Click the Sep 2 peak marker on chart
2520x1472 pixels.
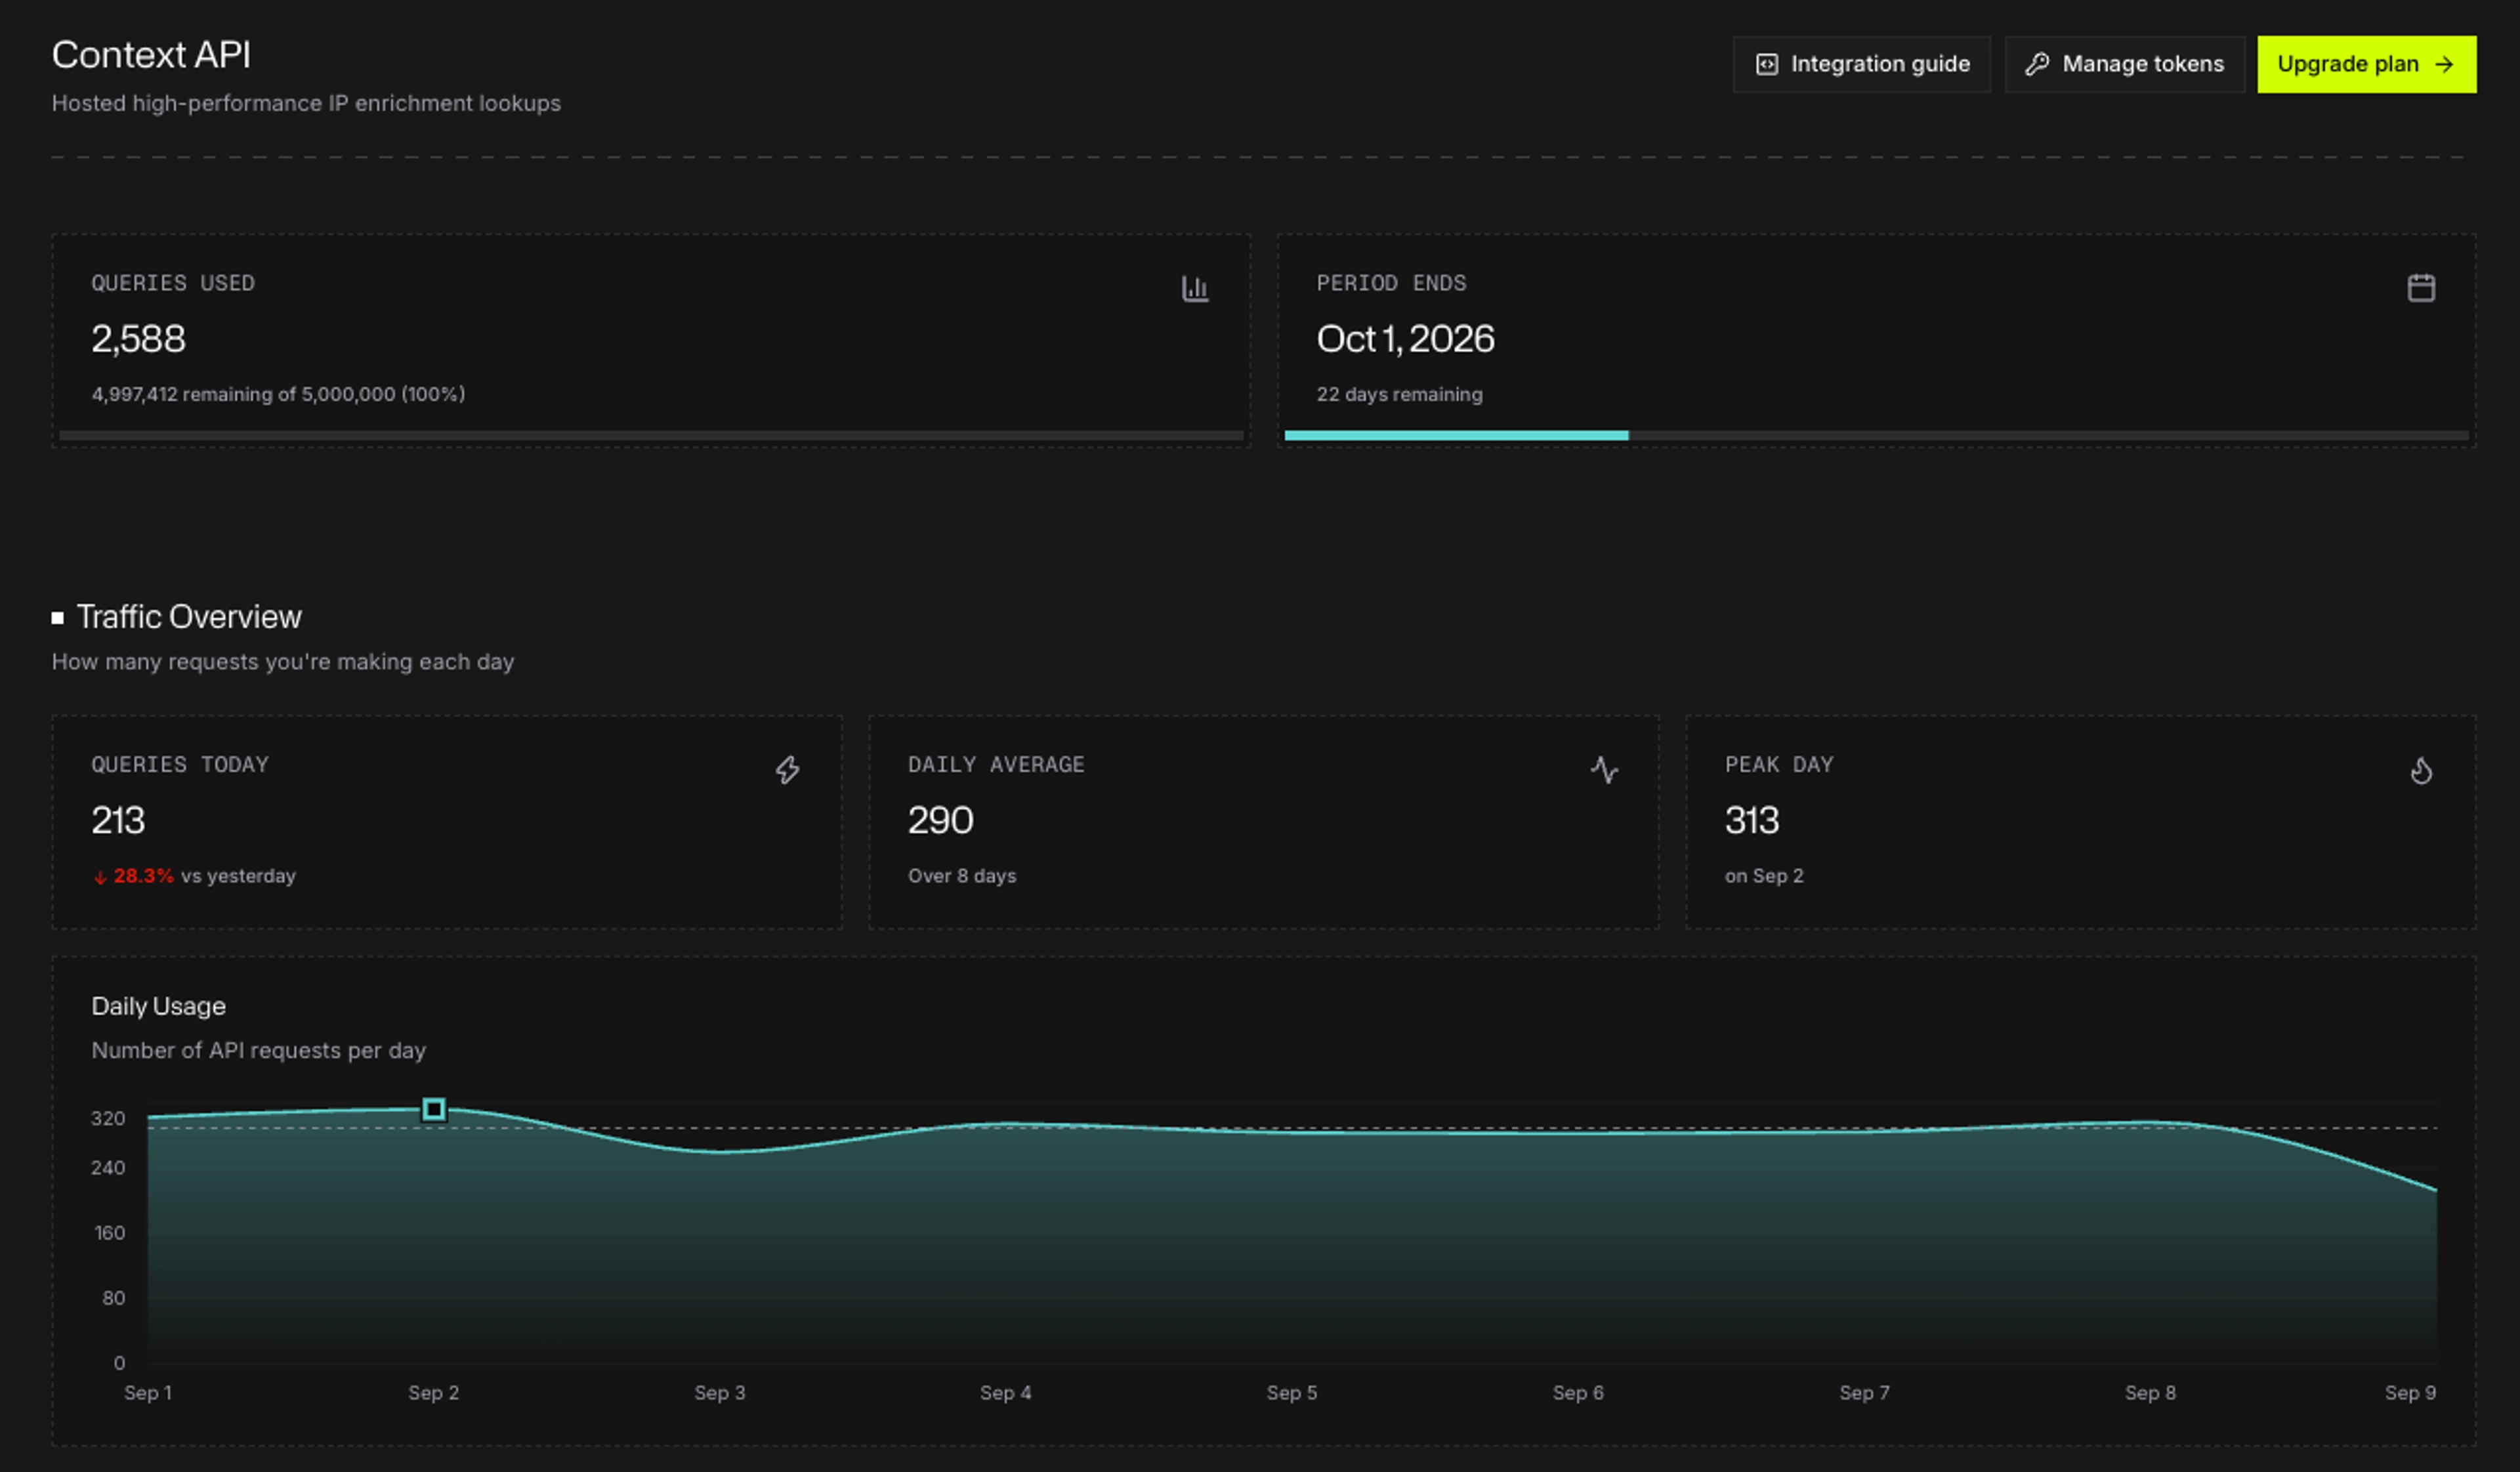pyautogui.click(x=433, y=1109)
